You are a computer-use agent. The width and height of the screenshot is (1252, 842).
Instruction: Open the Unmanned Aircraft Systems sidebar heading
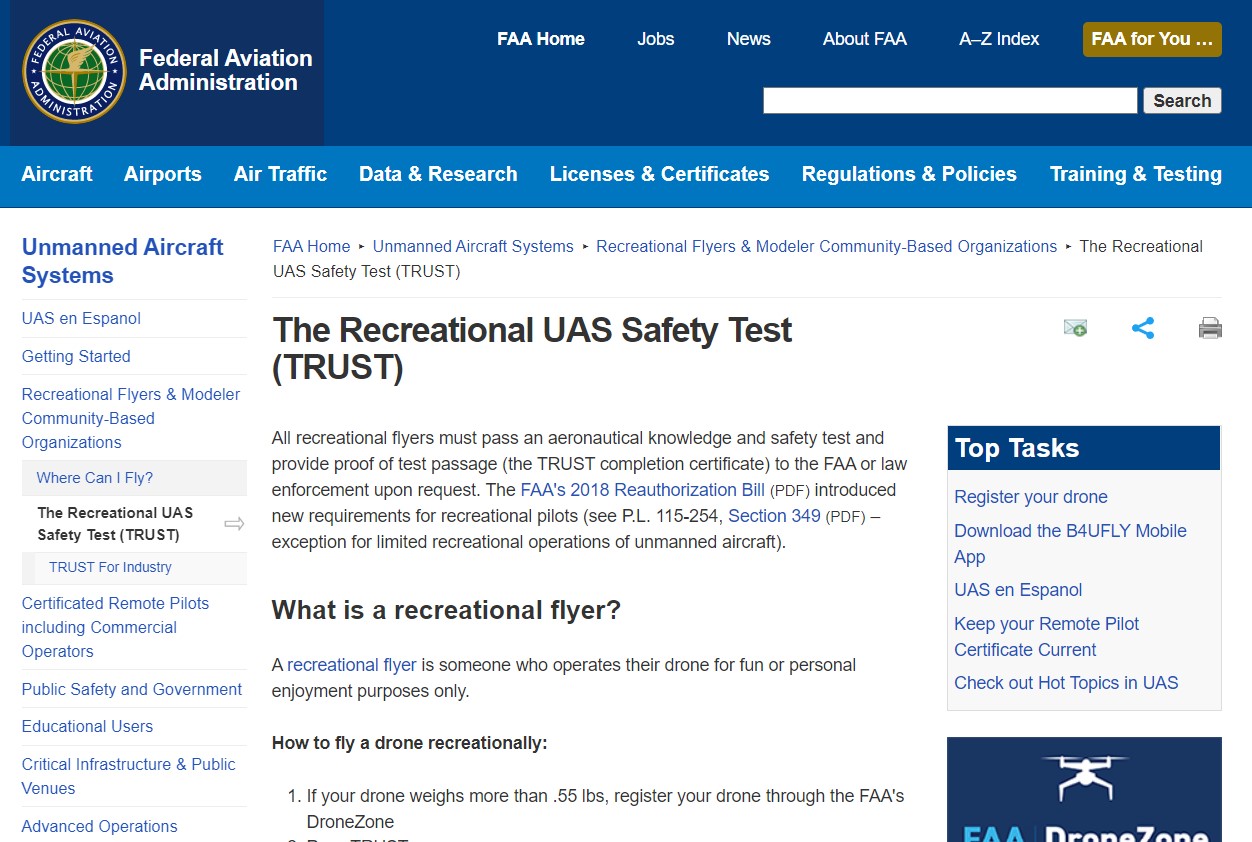[123, 261]
